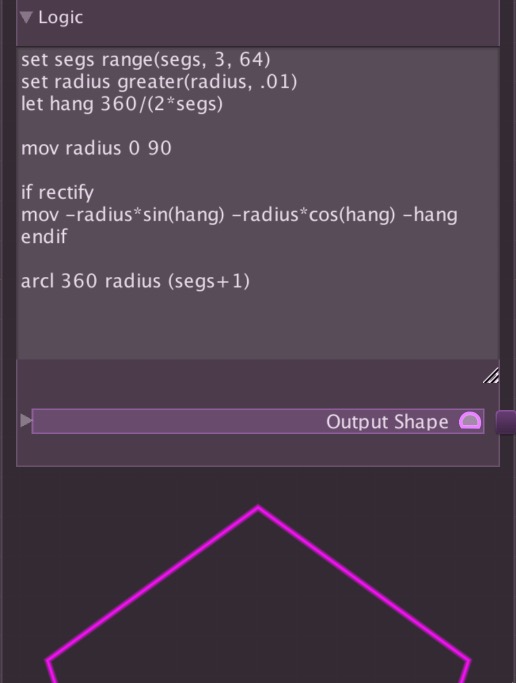This screenshot has width=516, height=683.
Task: Place cursor in 'set segs range' line
Action: [x=145, y=60]
